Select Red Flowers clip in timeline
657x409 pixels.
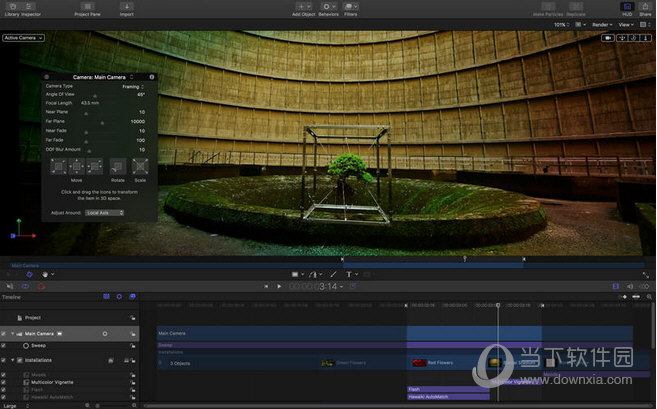click(x=448, y=362)
